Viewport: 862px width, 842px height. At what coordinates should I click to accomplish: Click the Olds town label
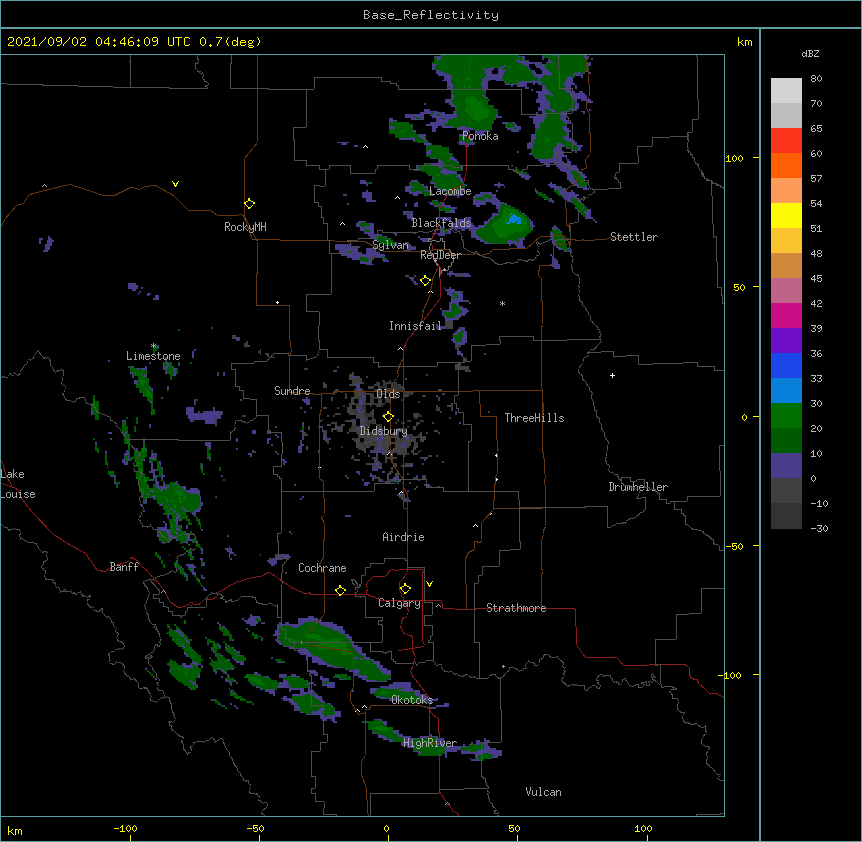[x=388, y=394]
